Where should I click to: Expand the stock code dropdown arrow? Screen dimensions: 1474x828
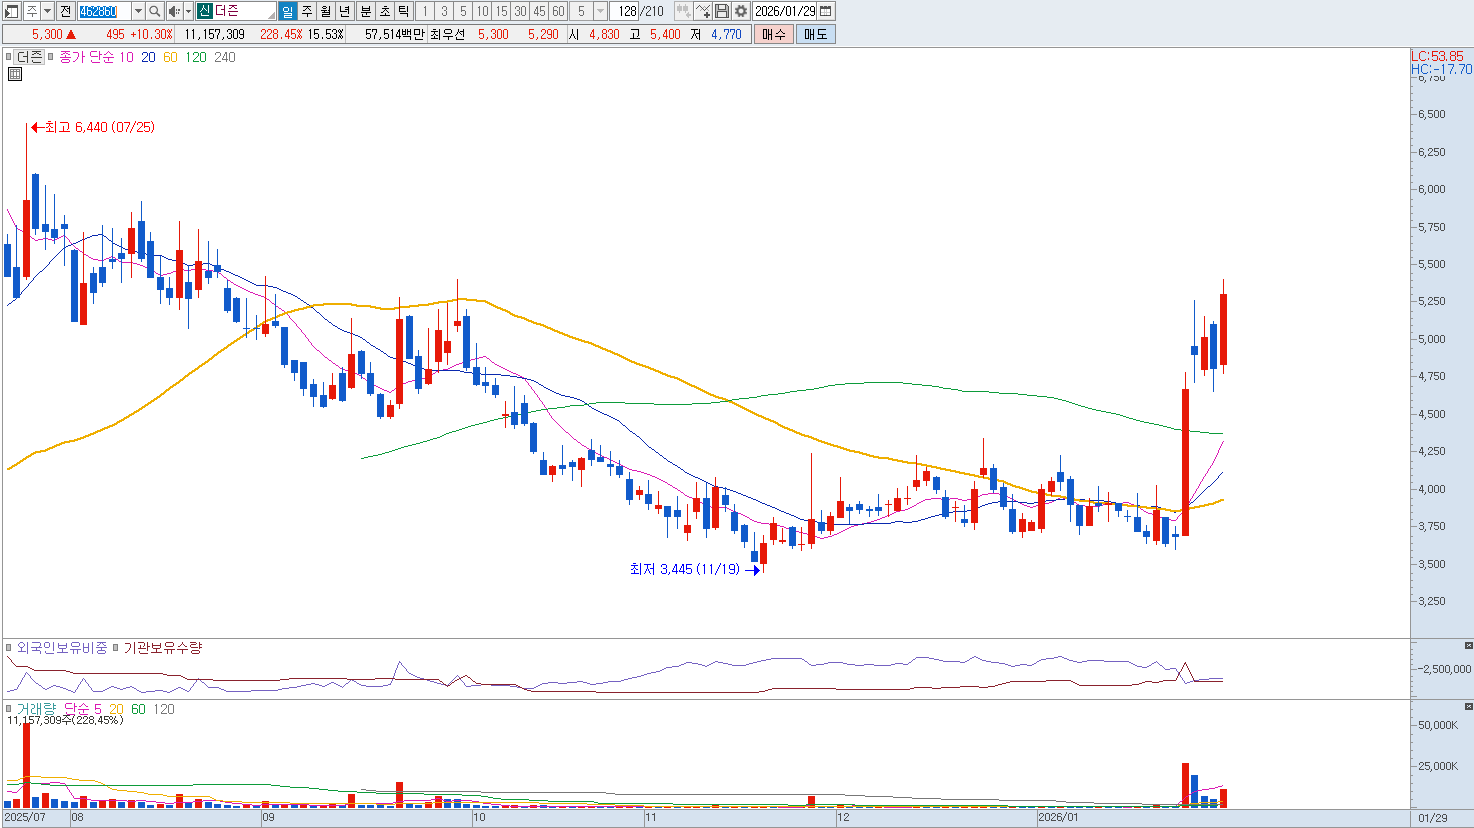(138, 11)
